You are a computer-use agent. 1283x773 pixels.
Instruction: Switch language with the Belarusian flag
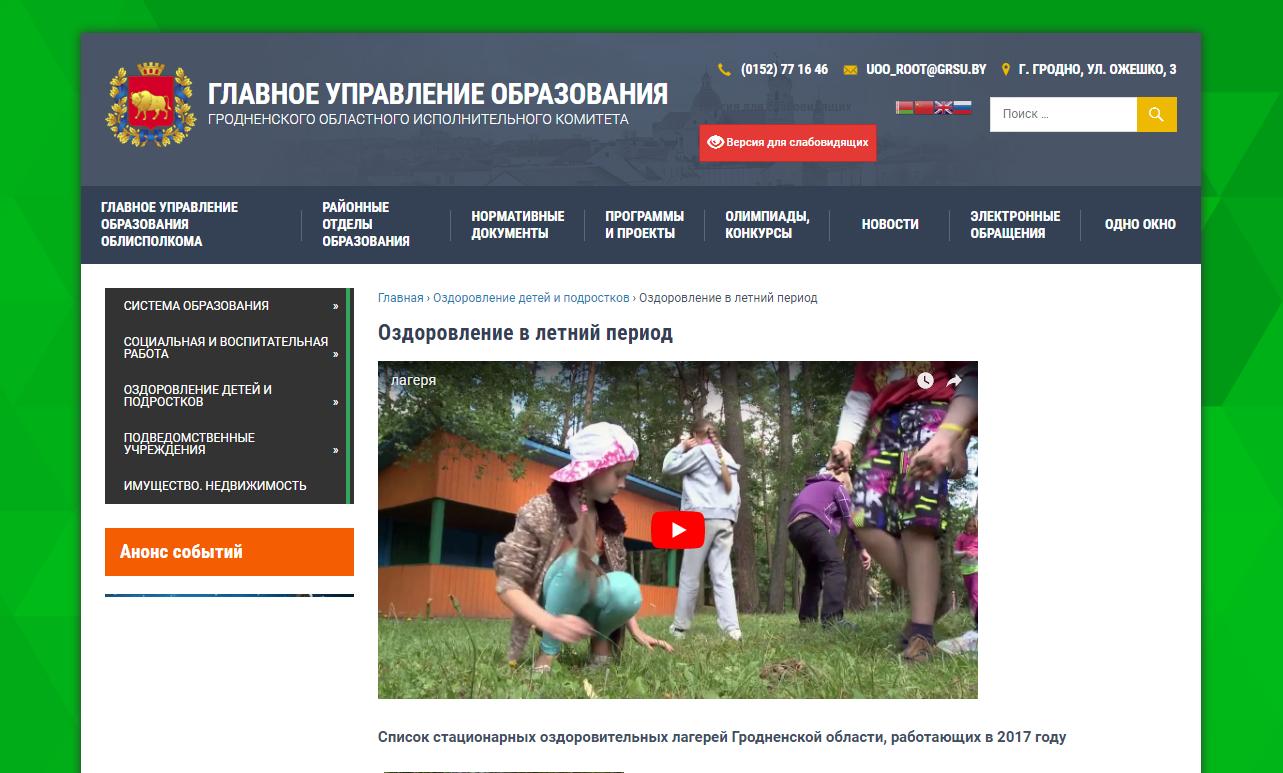tap(904, 108)
